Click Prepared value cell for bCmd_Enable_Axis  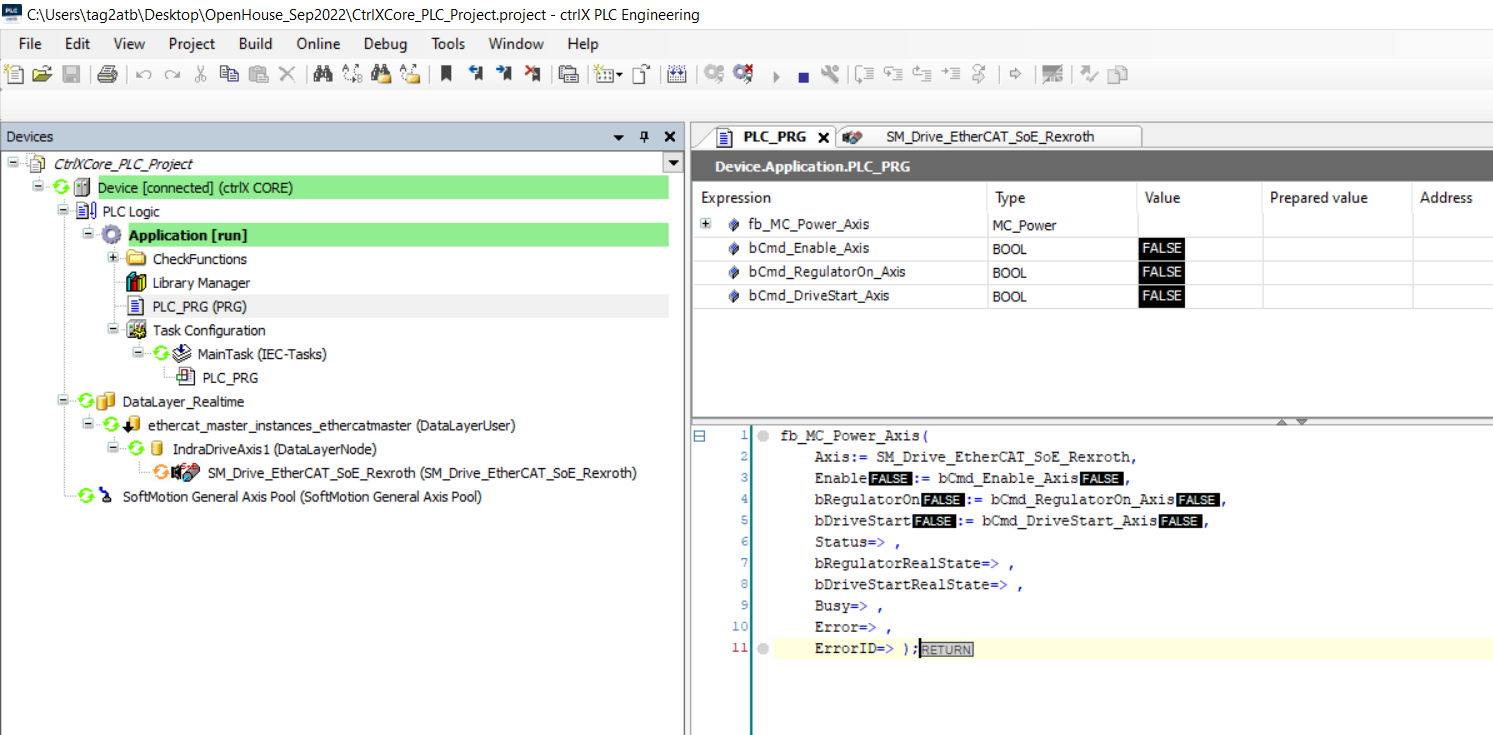1336,249
